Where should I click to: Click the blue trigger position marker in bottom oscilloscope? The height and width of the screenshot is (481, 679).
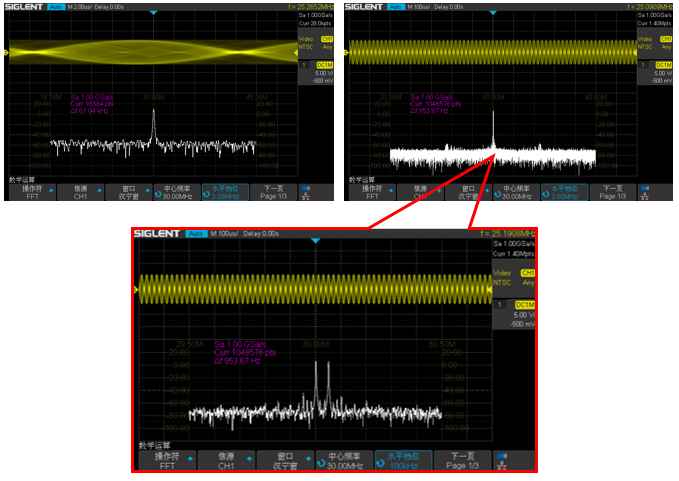click(315, 242)
